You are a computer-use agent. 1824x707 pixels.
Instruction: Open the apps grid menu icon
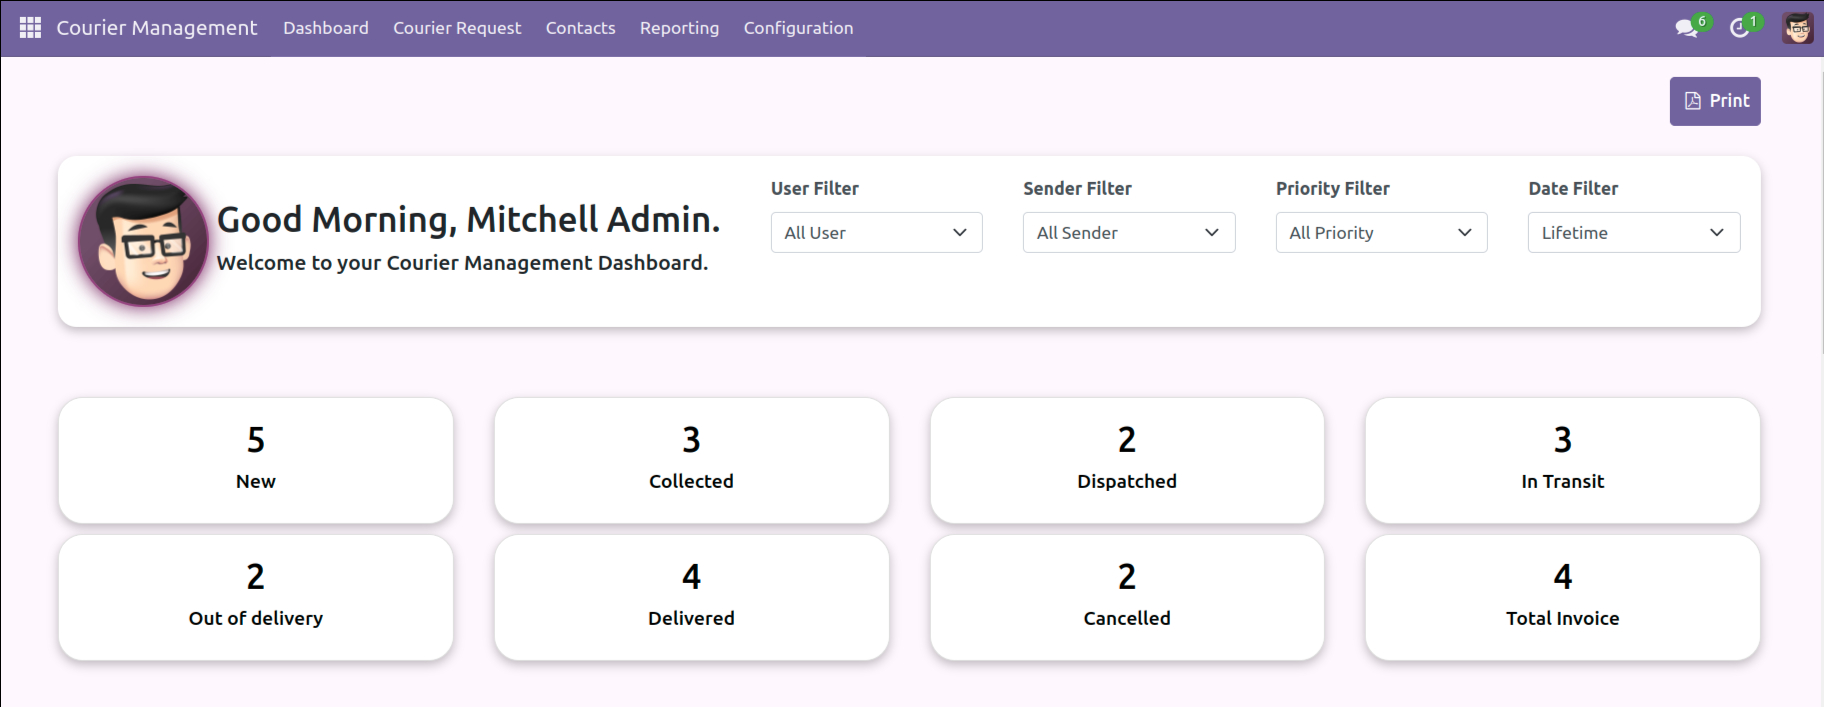coord(30,28)
